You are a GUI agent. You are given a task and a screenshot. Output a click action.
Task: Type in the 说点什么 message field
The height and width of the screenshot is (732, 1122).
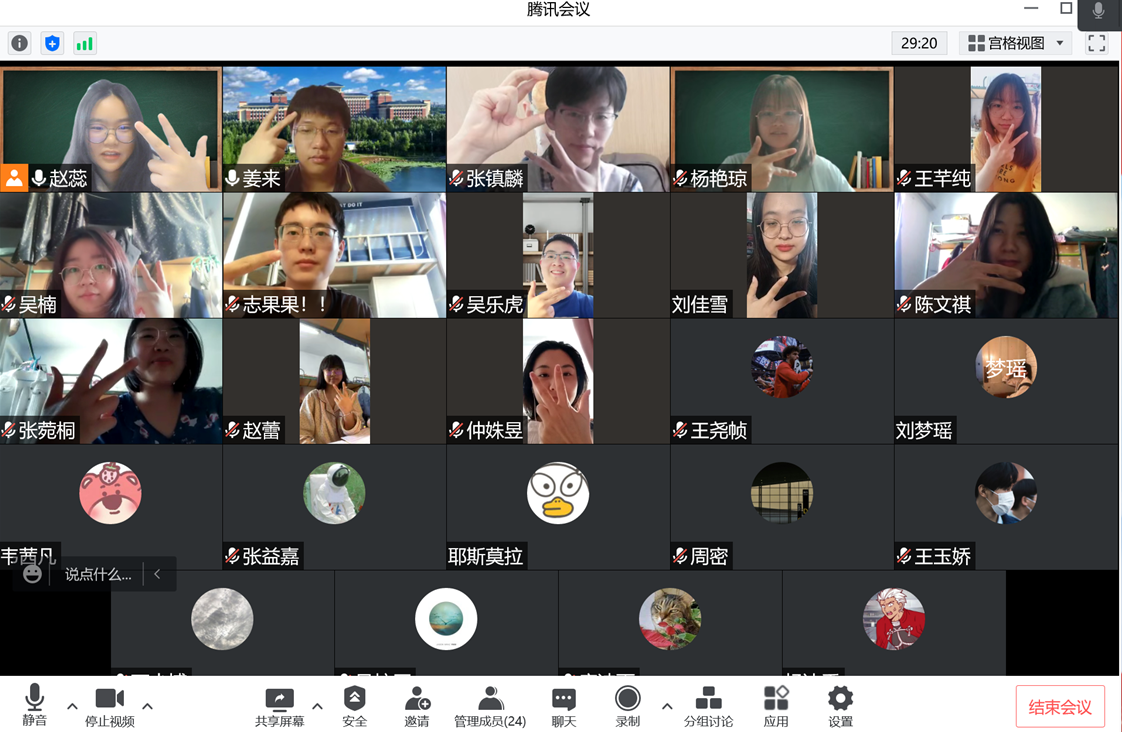tap(98, 574)
